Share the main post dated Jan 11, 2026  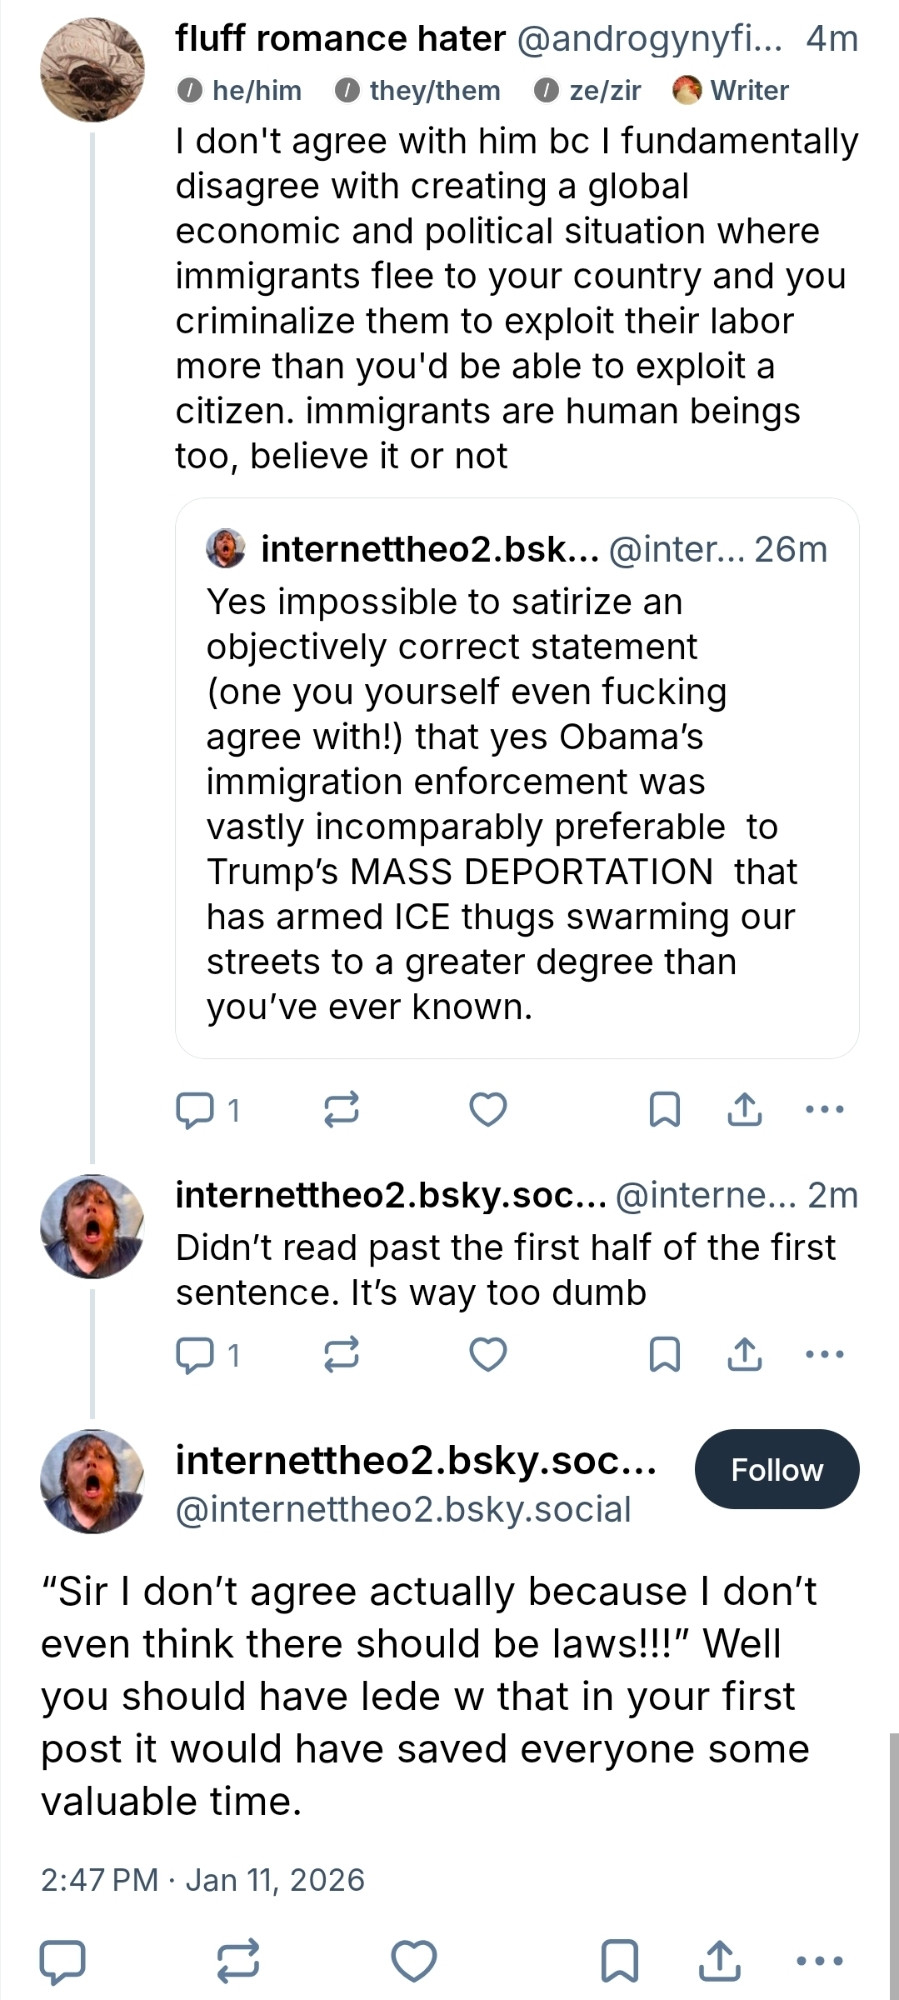click(720, 1961)
